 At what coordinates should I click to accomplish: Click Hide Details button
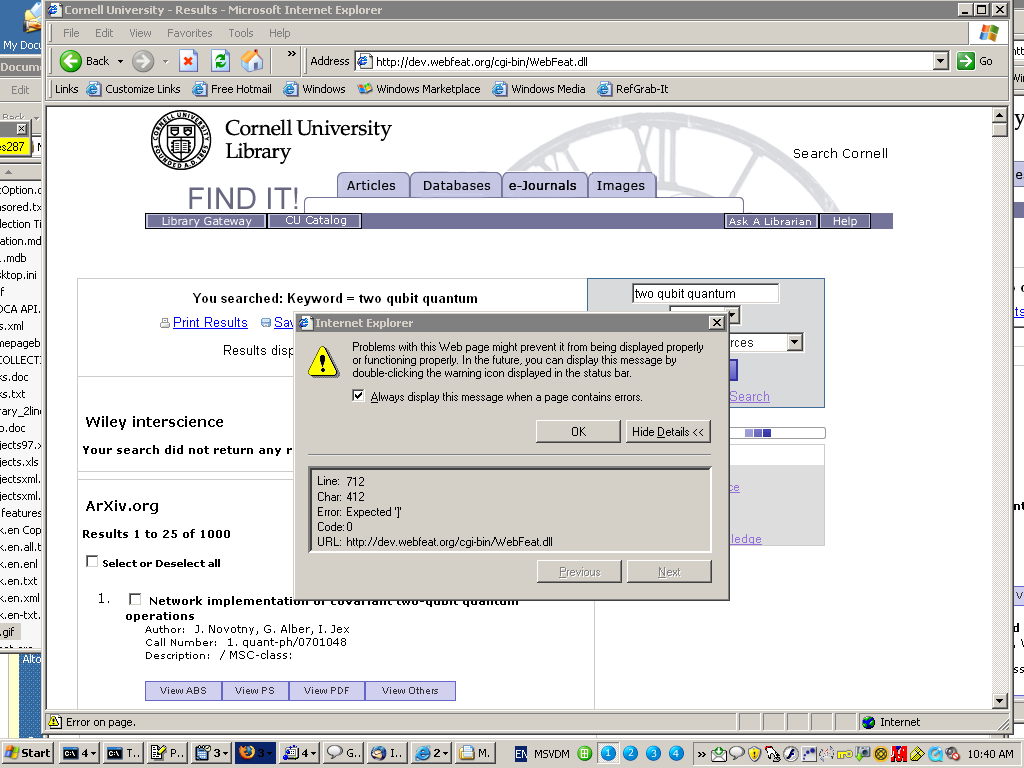pyautogui.click(x=668, y=432)
